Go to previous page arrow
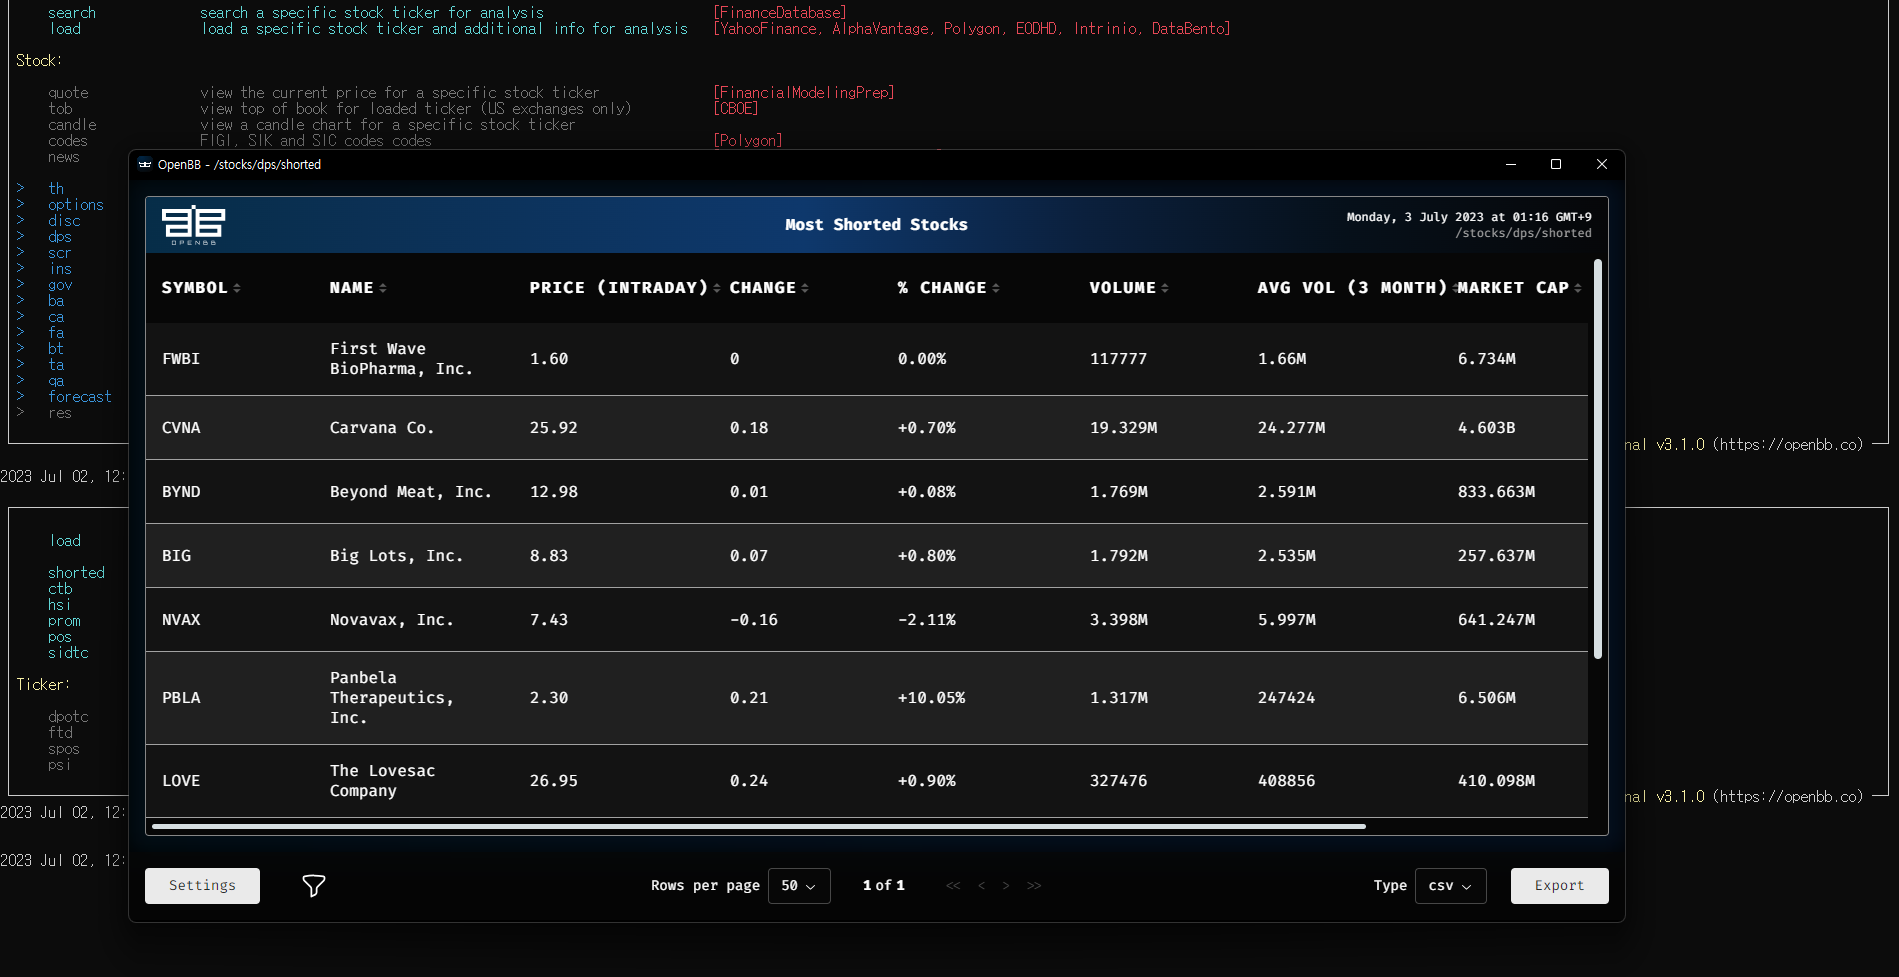The width and height of the screenshot is (1899, 977). [982, 886]
